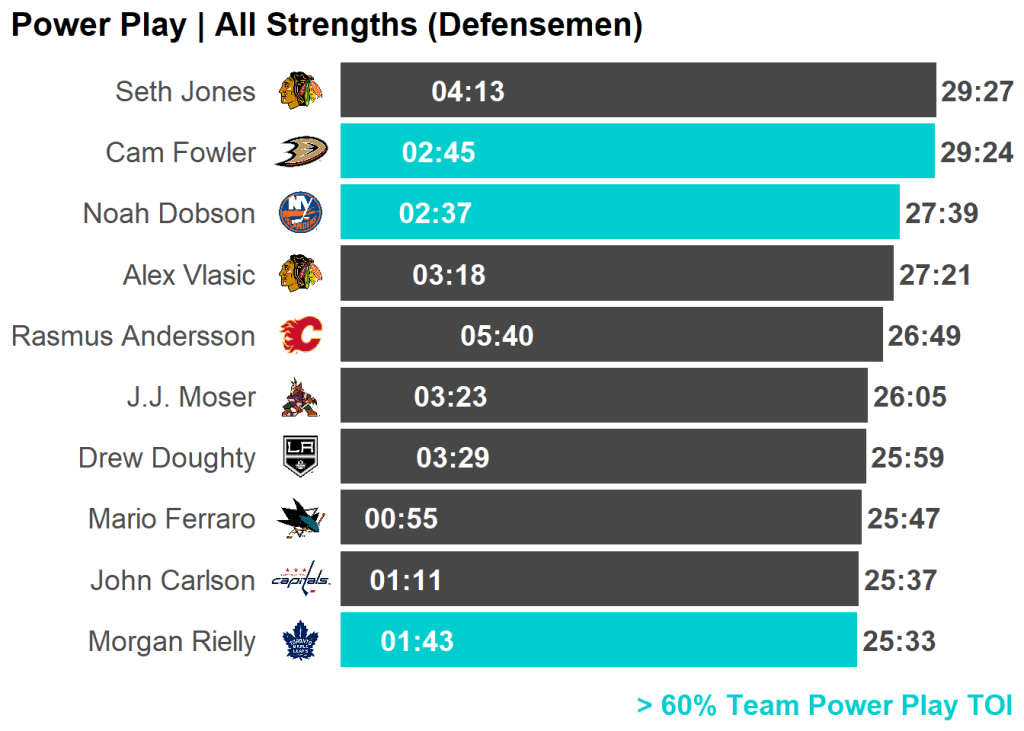Click the Toronto Maple Leafs logo
The width and height of the screenshot is (1024, 731).
pos(300,641)
